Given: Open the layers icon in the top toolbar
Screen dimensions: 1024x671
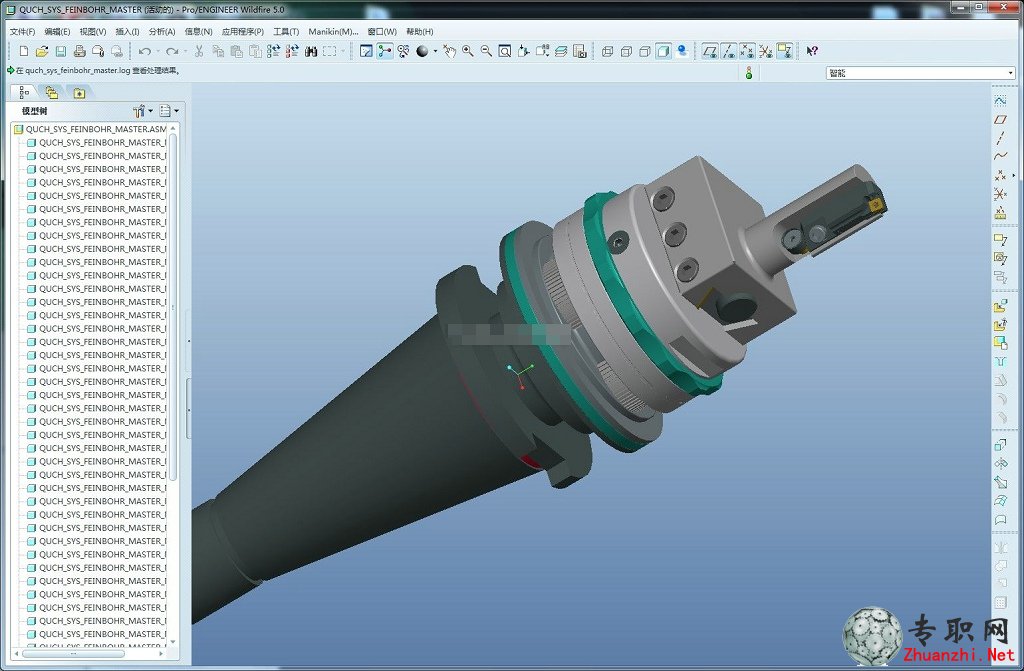Looking at the screenshot, I should (x=561, y=51).
